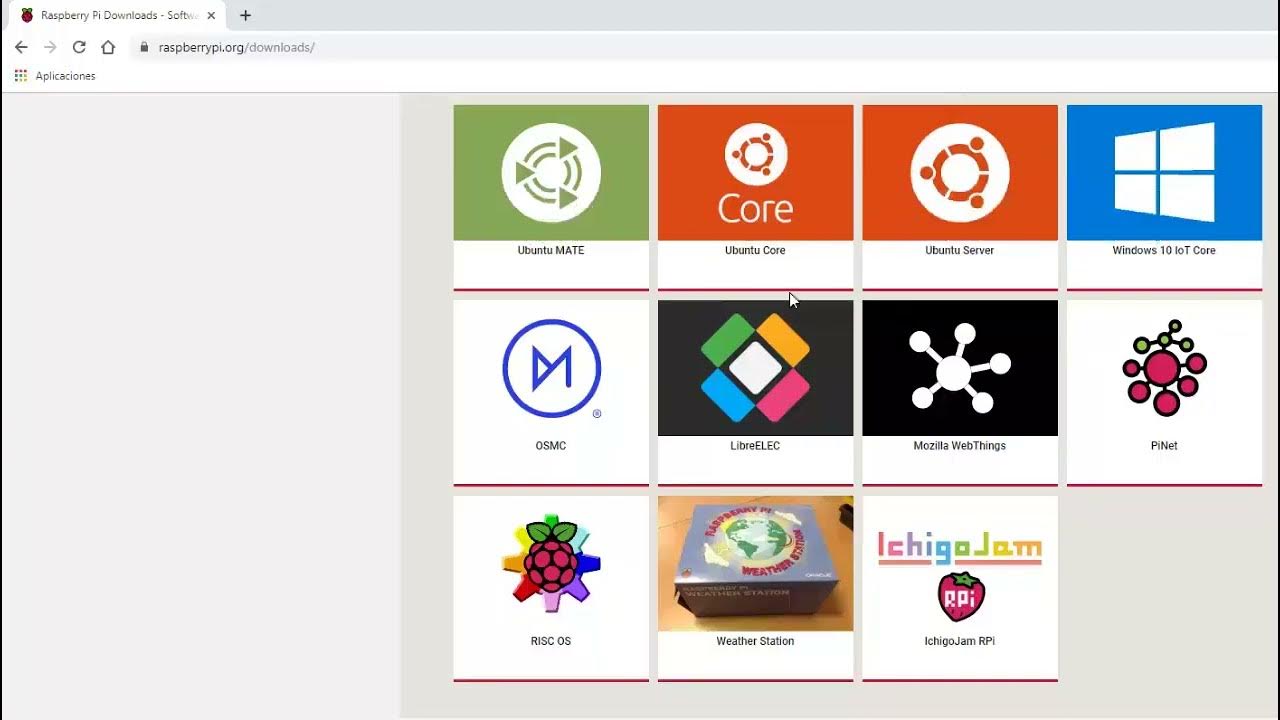Select the Ubuntu Server circle logo
This screenshot has height=720, width=1280.
coord(960,173)
